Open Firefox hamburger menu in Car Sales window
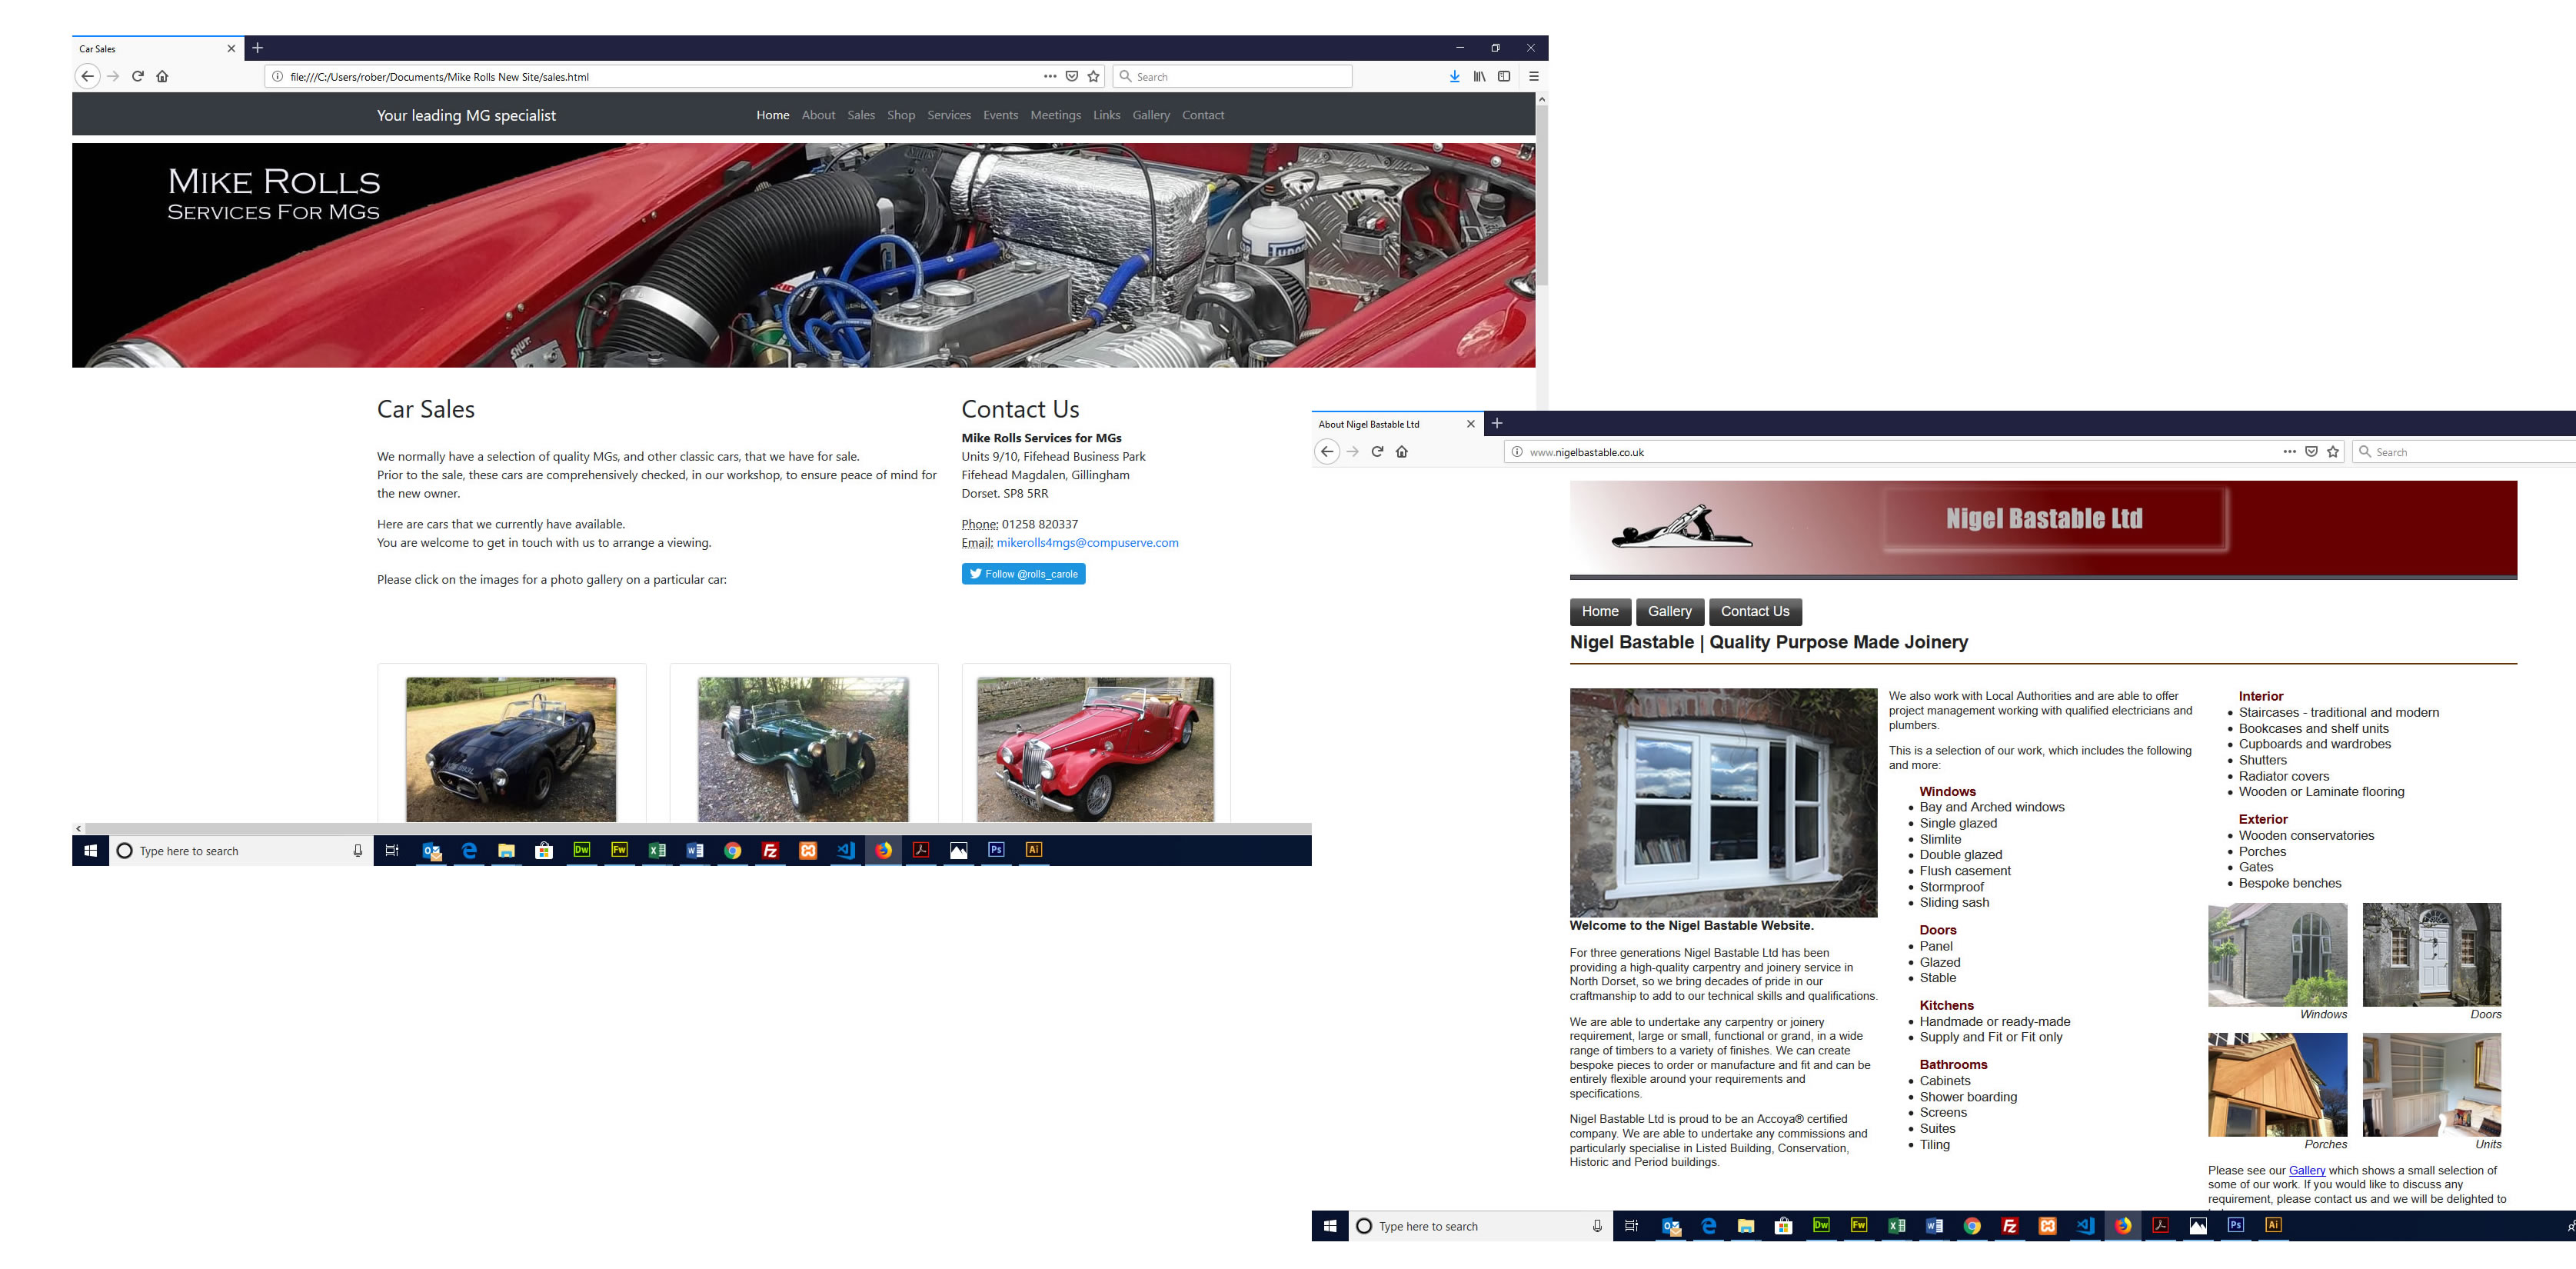 (1533, 76)
